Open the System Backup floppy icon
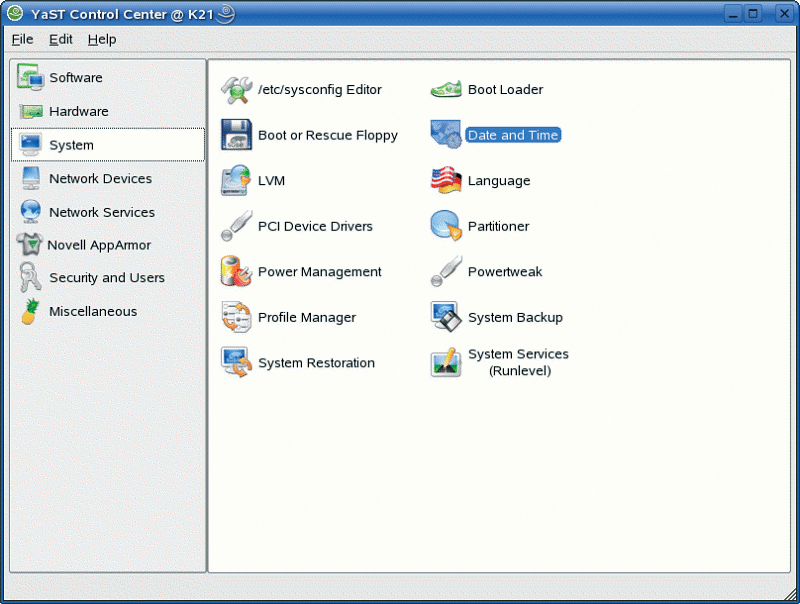 (446, 316)
